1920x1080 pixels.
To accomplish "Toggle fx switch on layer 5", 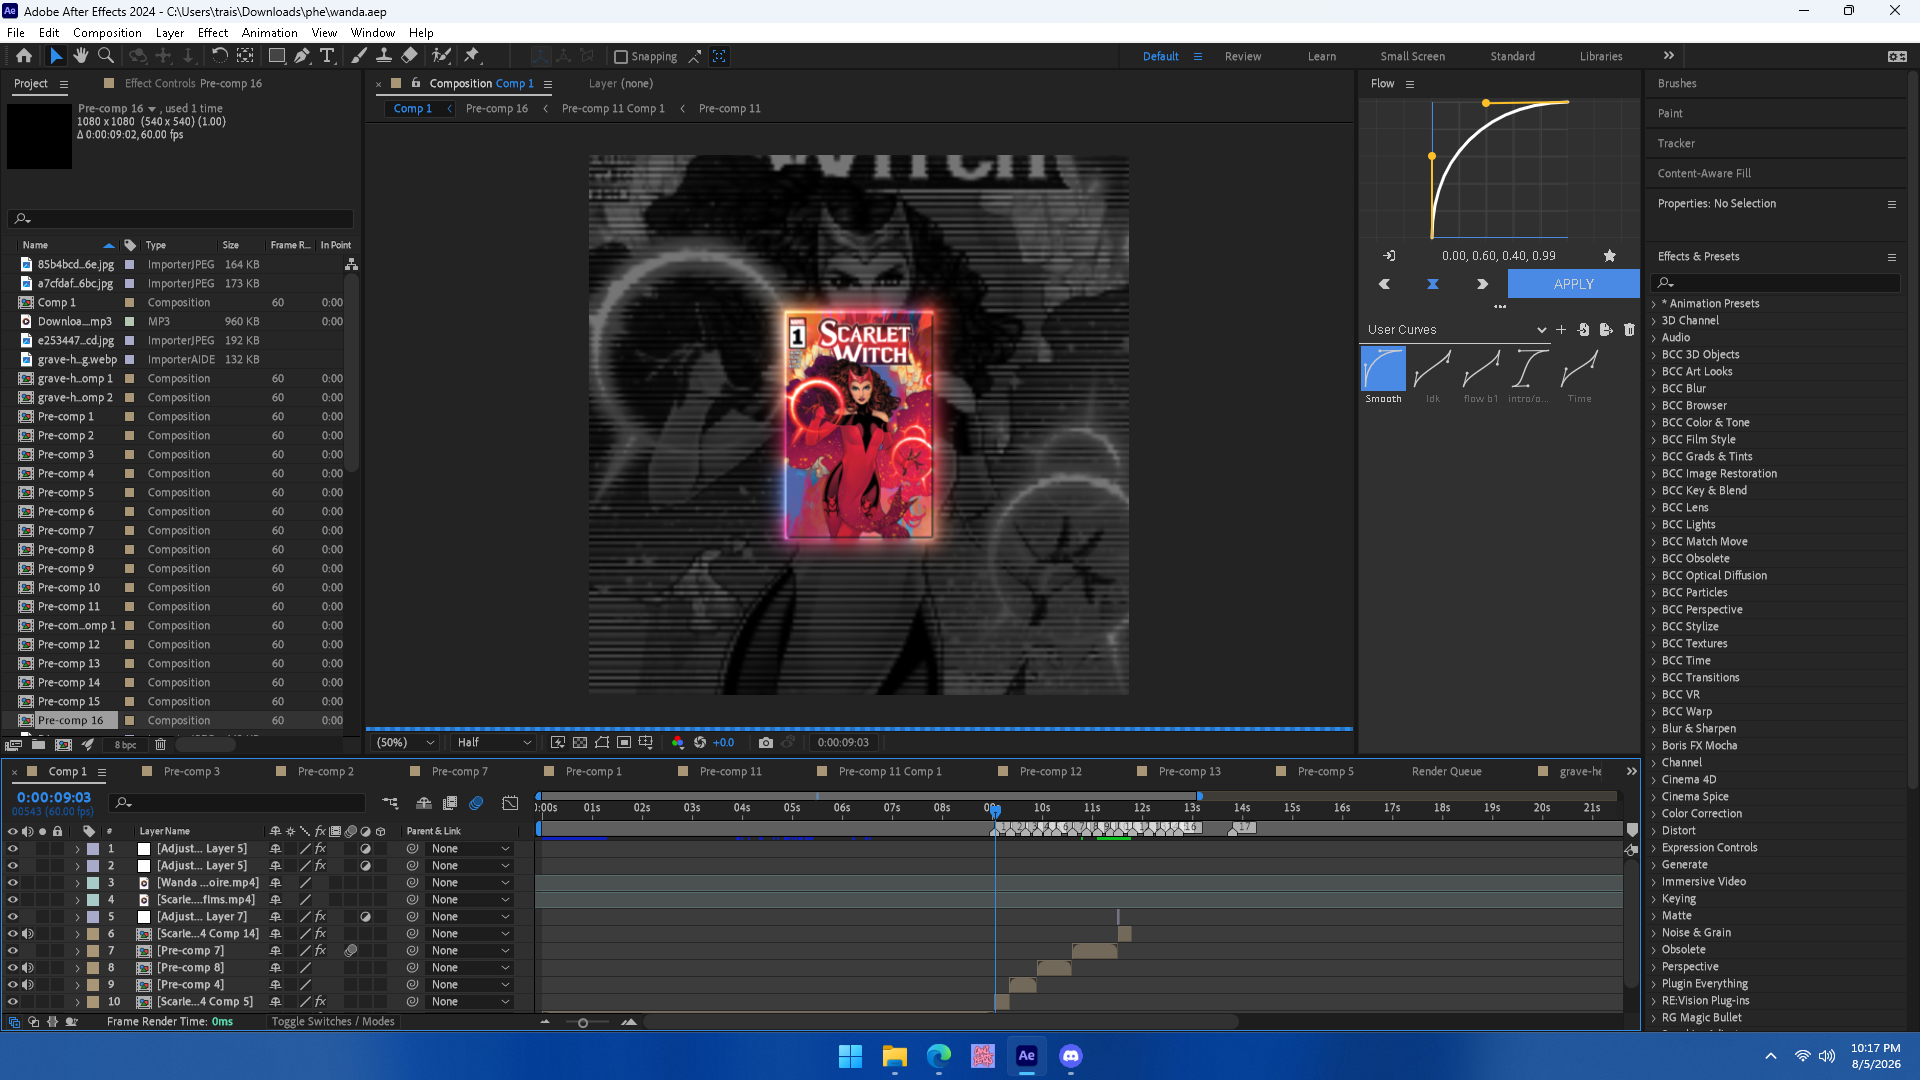I will pos(320,917).
